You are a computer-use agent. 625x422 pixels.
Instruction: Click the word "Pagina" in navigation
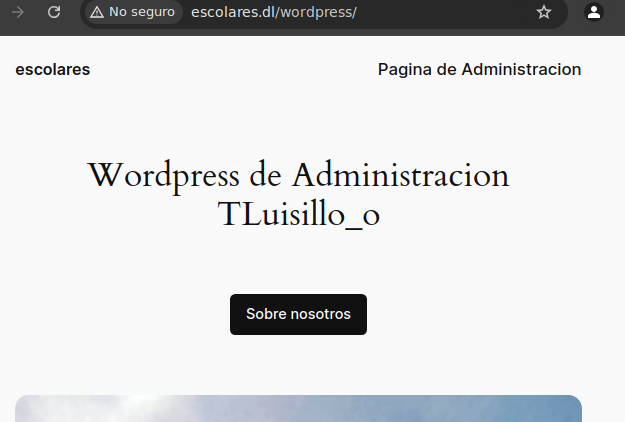[404, 69]
